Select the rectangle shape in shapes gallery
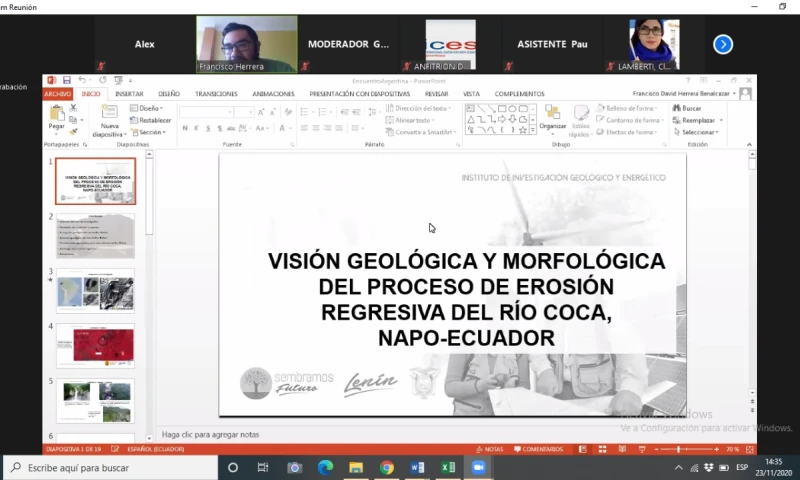 point(502,109)
